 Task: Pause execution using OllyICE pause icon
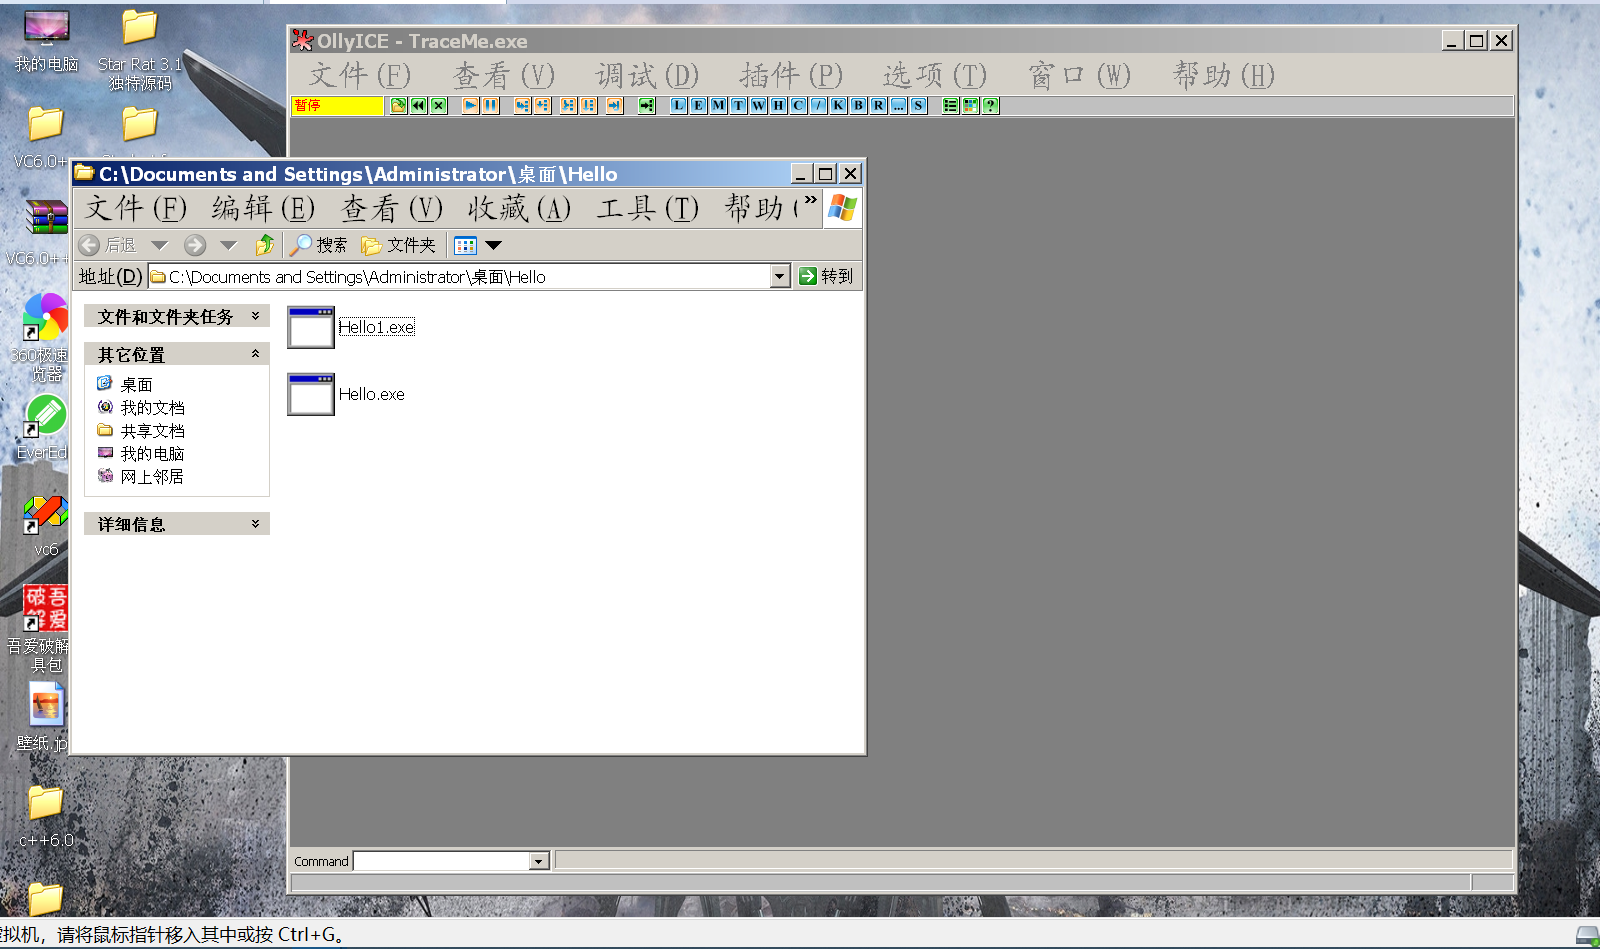pyautogui.click(x=490, y=105)
